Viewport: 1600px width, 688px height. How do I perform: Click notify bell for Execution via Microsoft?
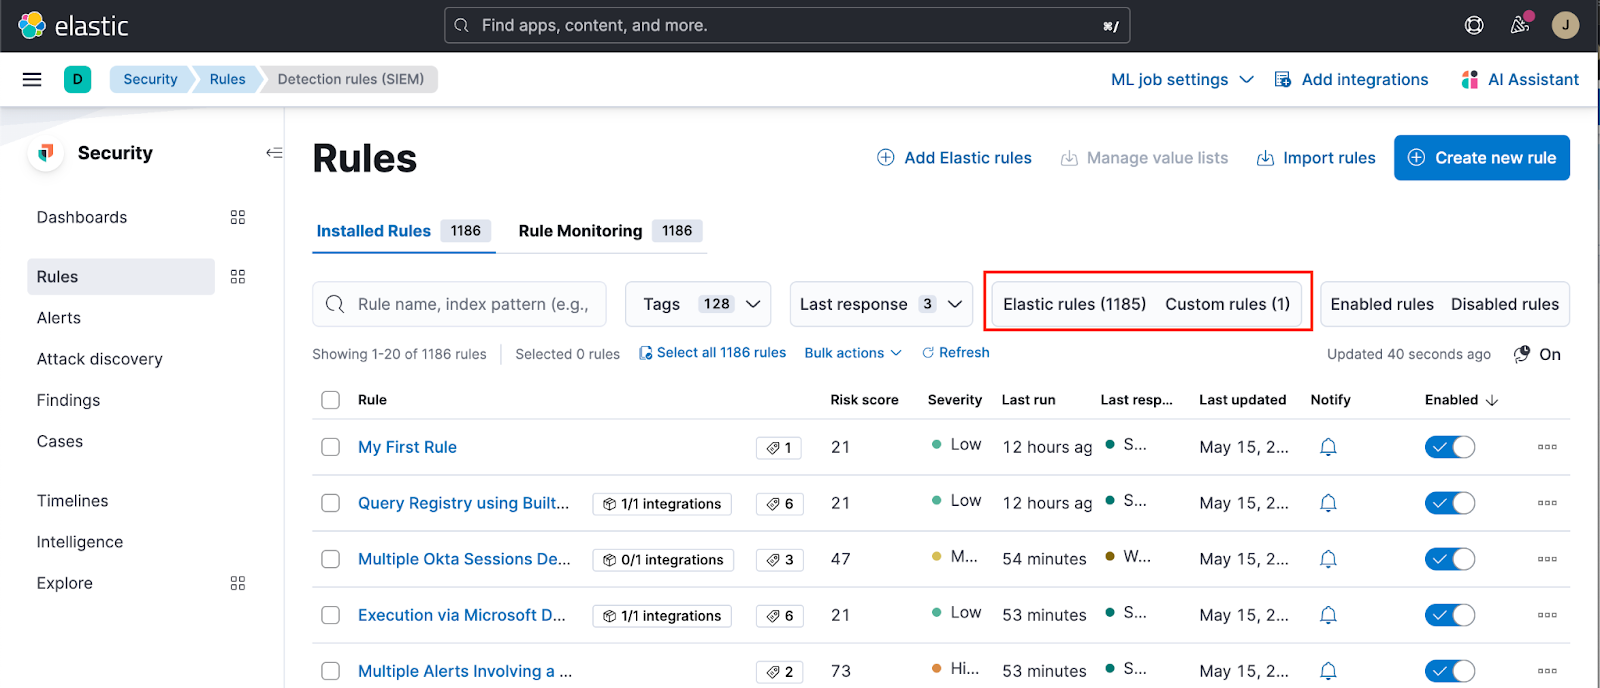tap(1328, 615)
